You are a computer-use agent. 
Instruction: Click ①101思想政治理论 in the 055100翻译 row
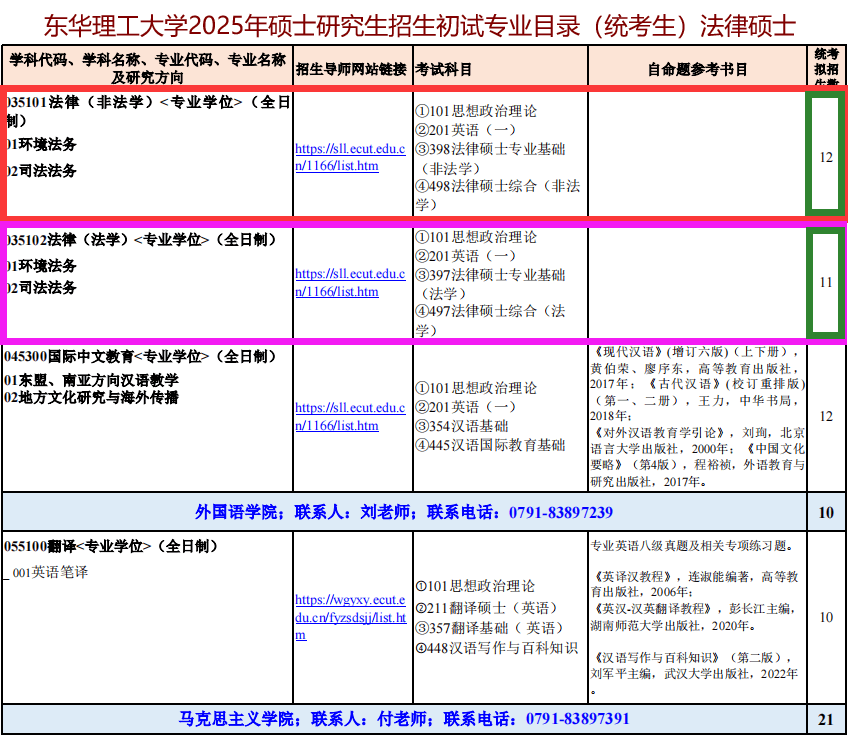[475, 586]
